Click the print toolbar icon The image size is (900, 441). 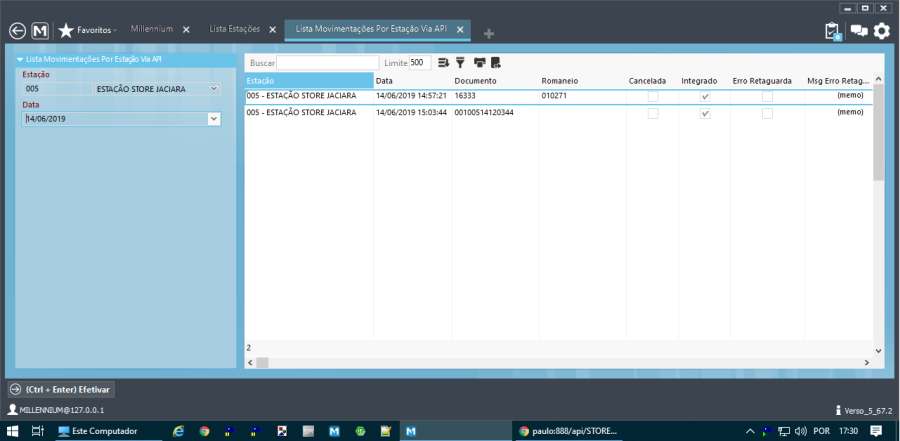pos(479,63)
